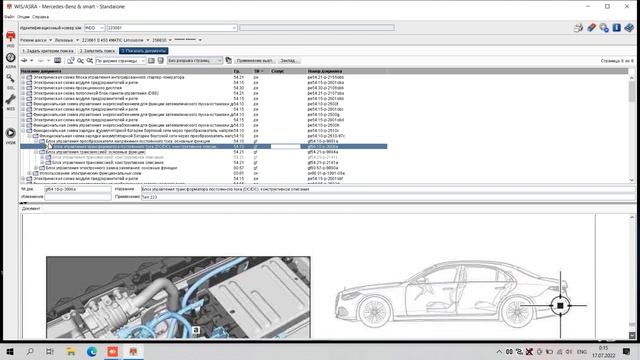The image size is (640, 360).
Task: Select document row gf54.21-p-2141a
Action: (x=204, y=162)
